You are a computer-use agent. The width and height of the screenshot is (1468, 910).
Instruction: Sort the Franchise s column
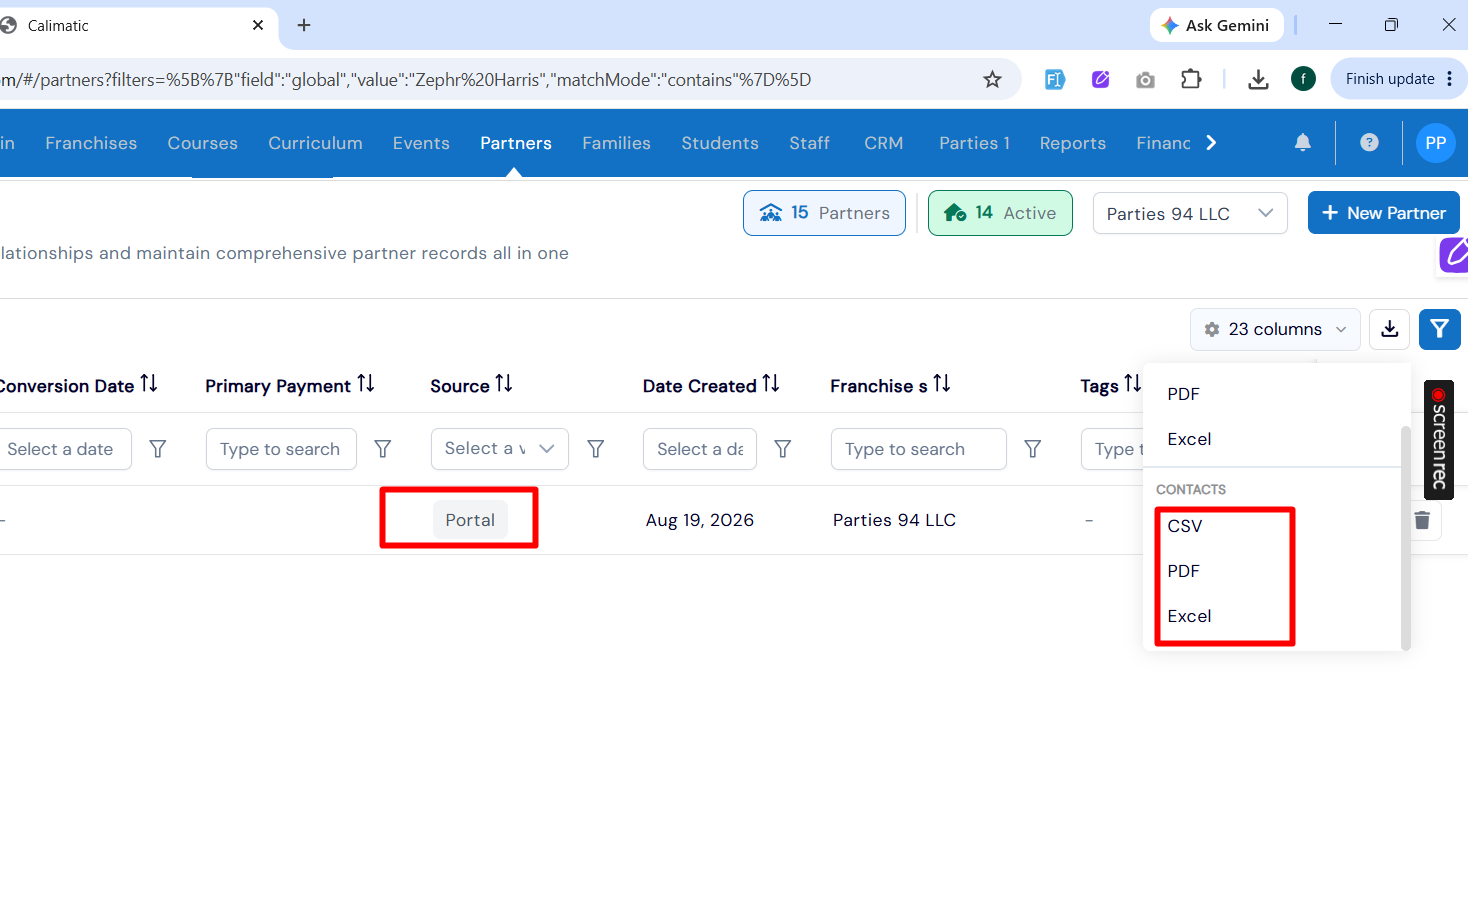coord(942,384)
